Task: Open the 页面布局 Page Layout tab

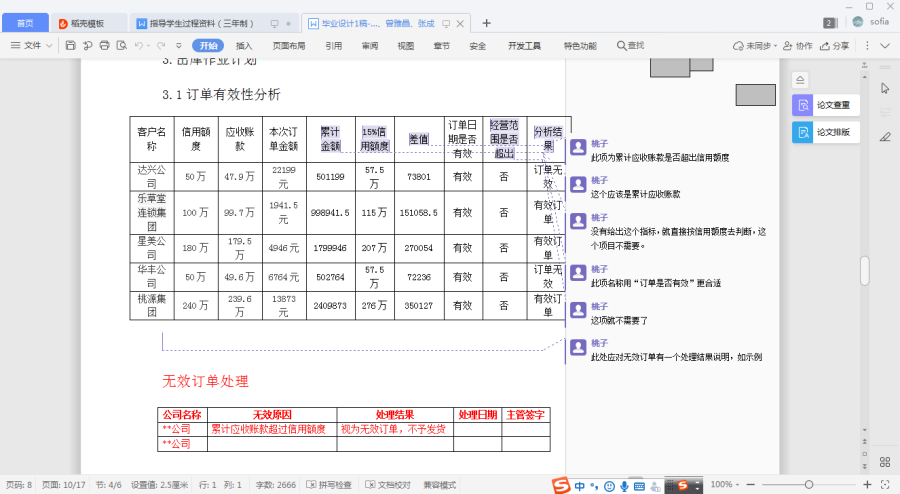Action: click(x=289, y=45)
